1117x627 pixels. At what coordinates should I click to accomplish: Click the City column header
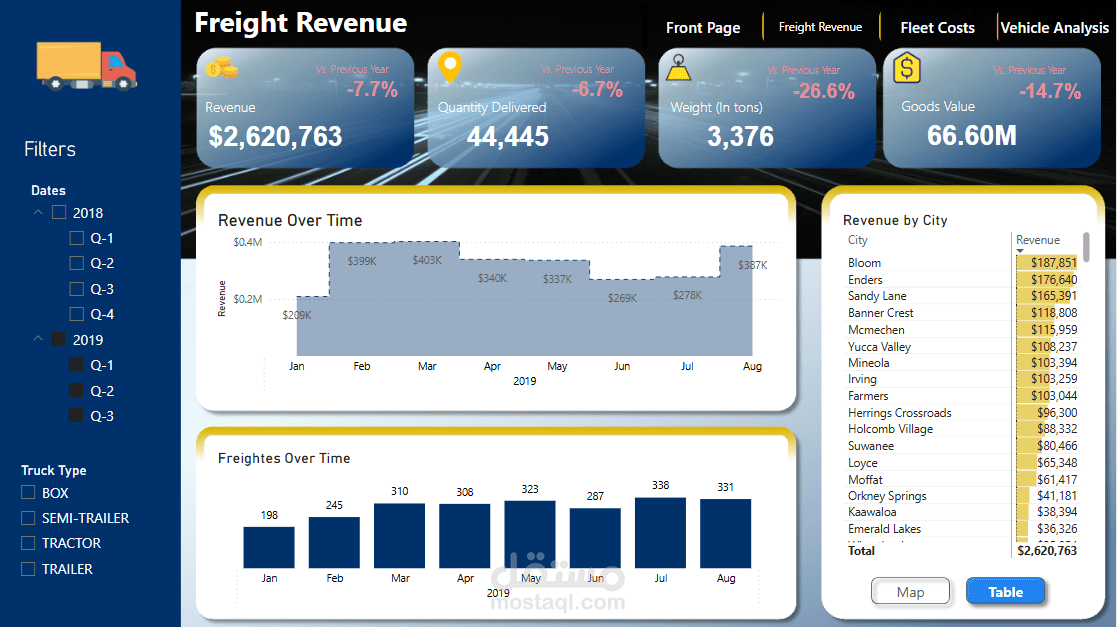click(x=858, y=240)
